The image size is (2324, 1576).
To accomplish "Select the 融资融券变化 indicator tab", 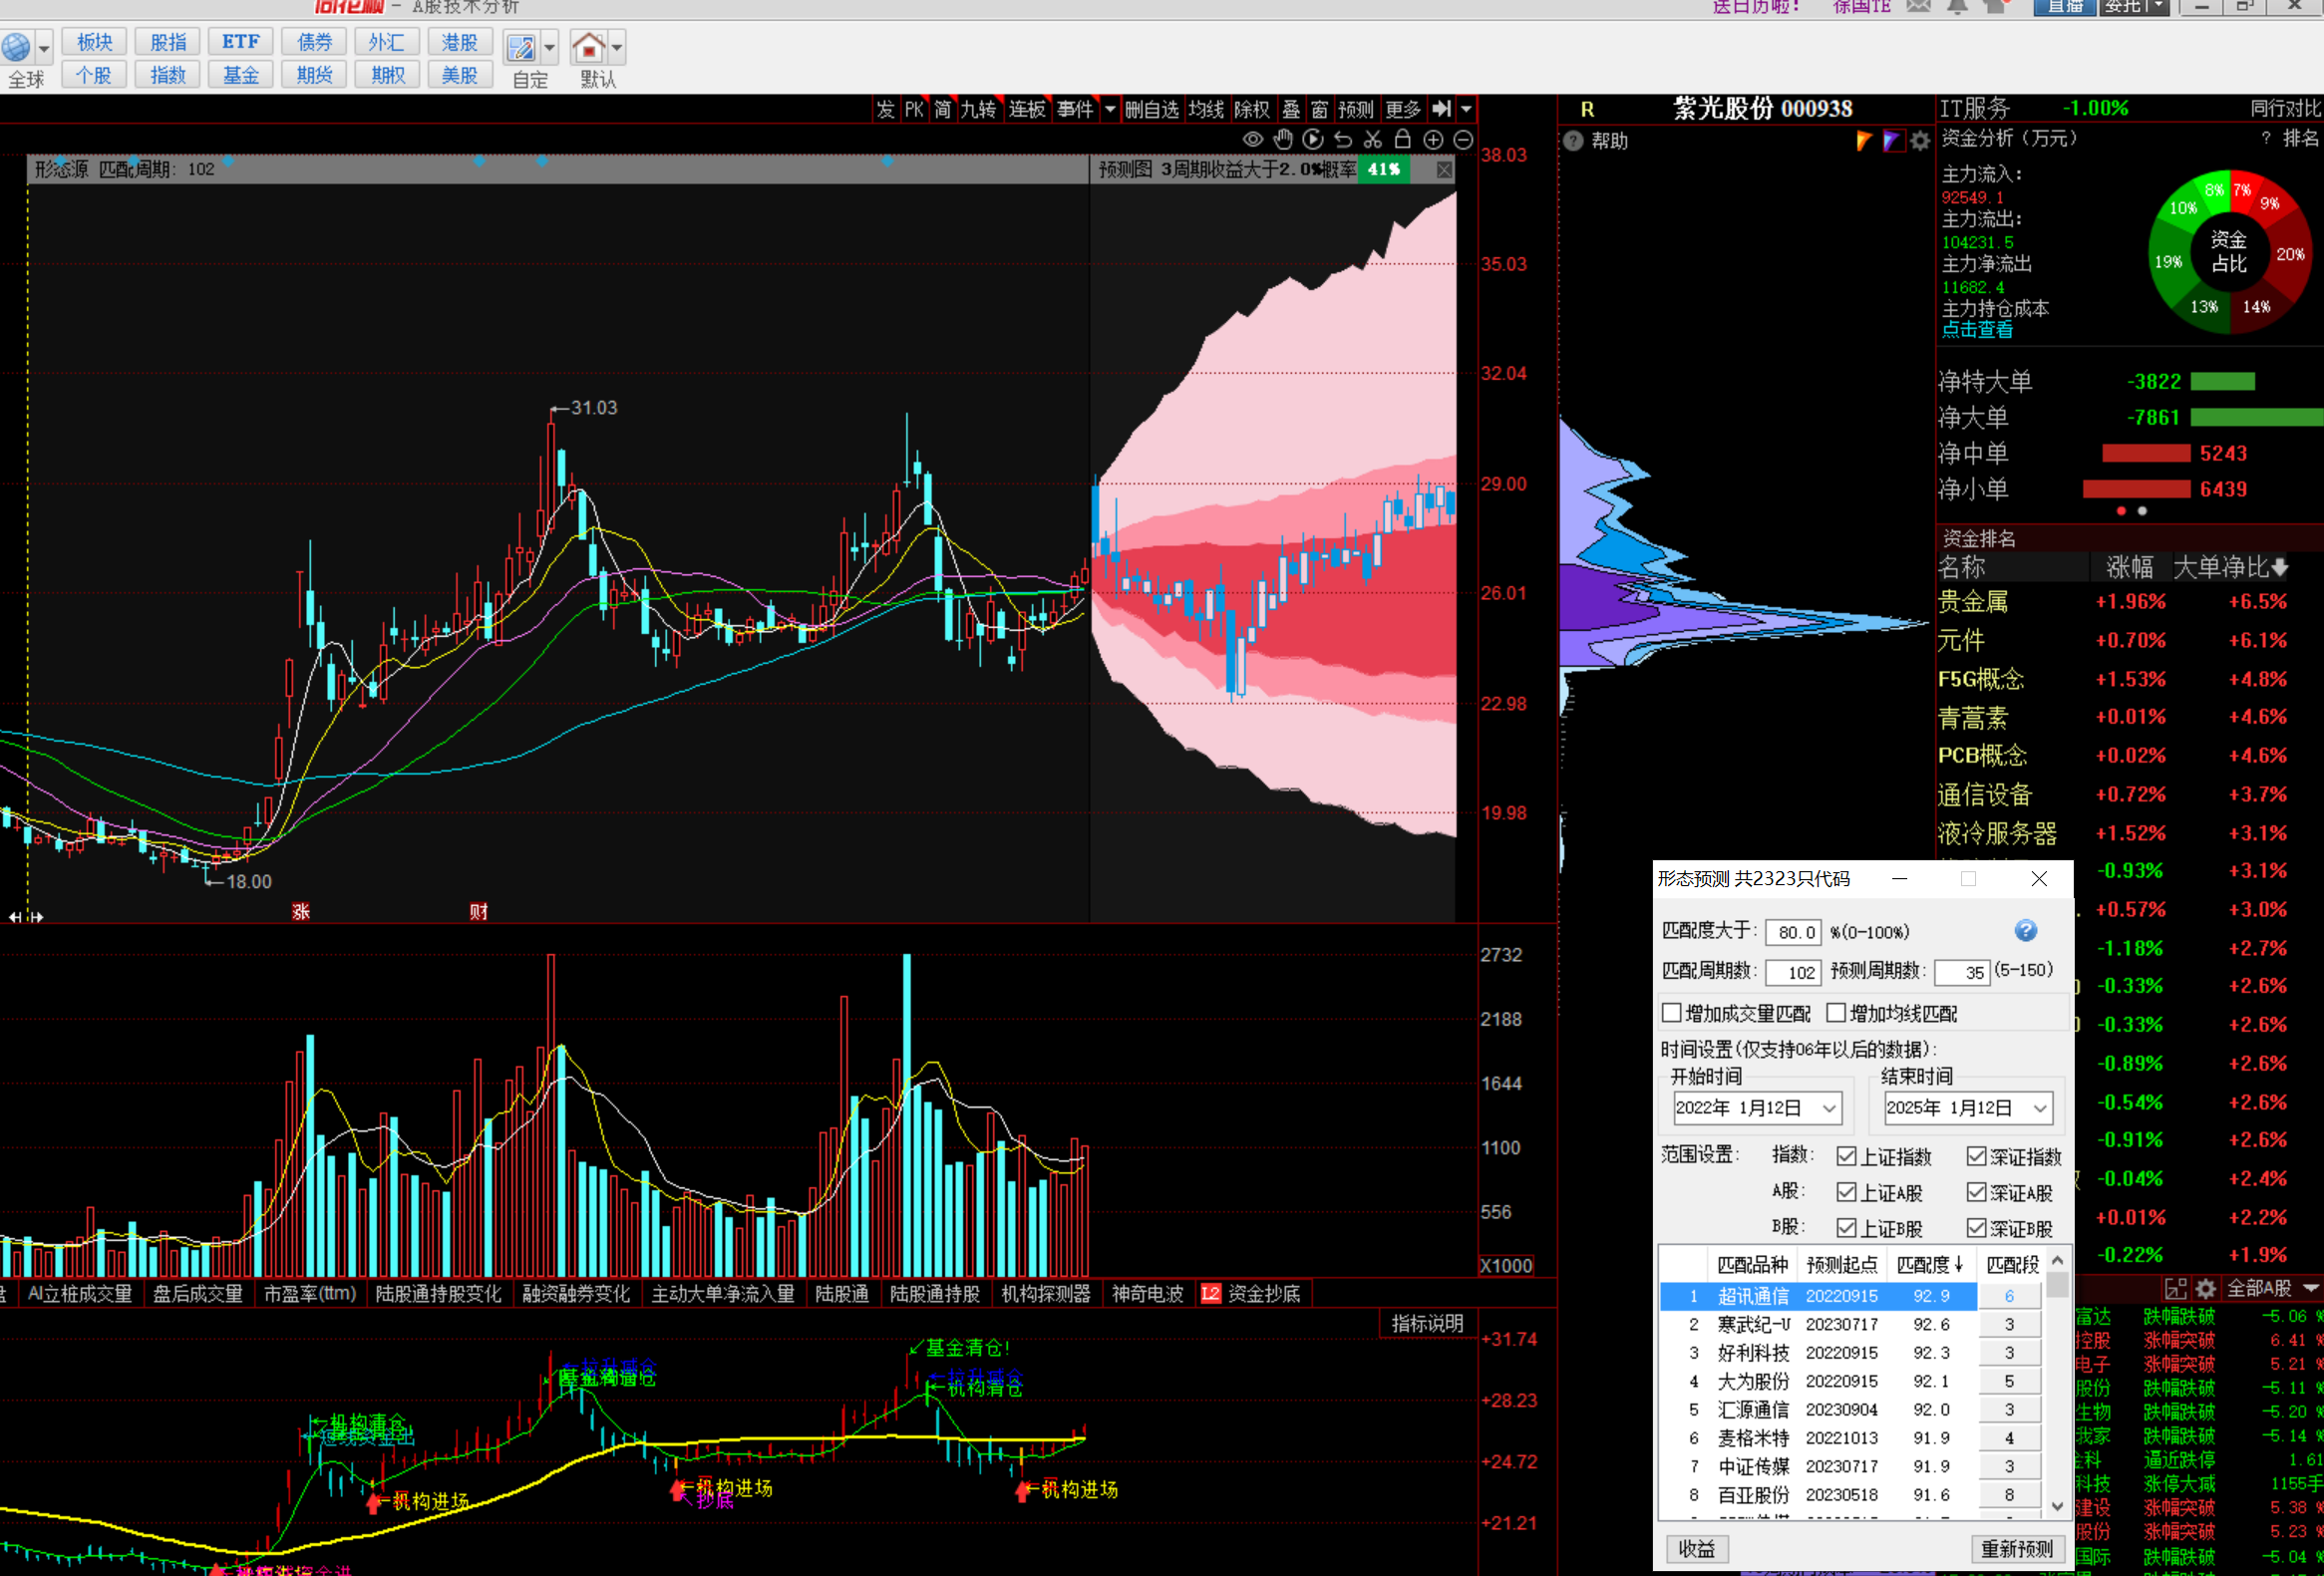I will coord(576,1294).
